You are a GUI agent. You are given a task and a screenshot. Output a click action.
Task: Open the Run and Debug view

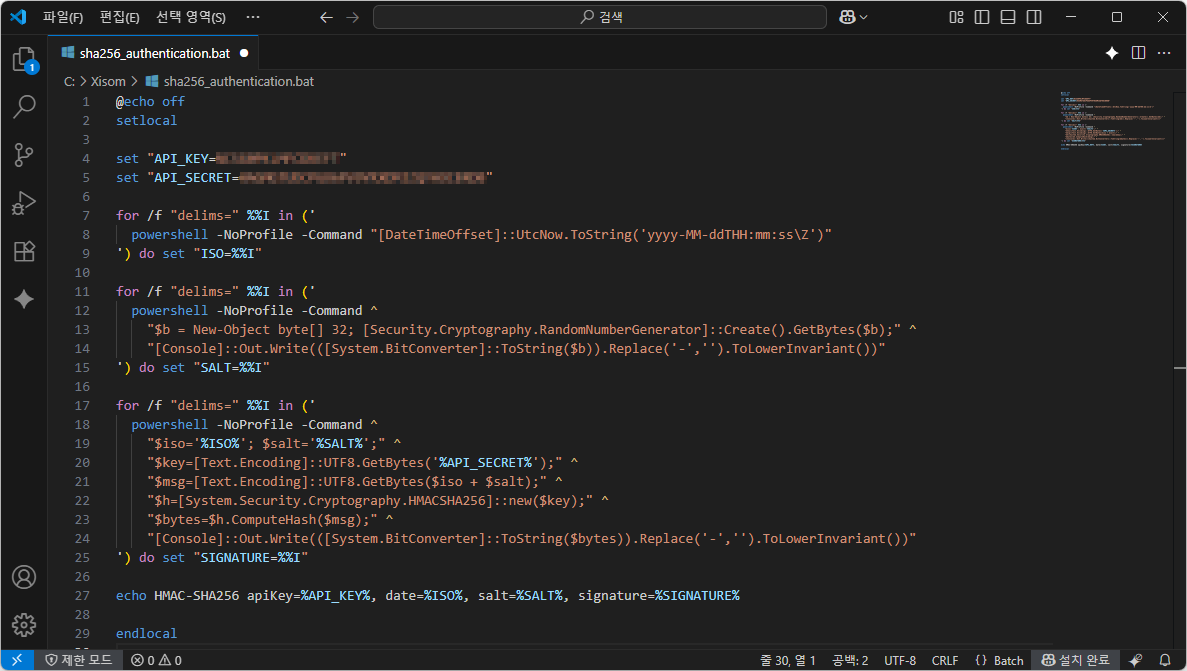pyautogui.click(x=24, y=203)
